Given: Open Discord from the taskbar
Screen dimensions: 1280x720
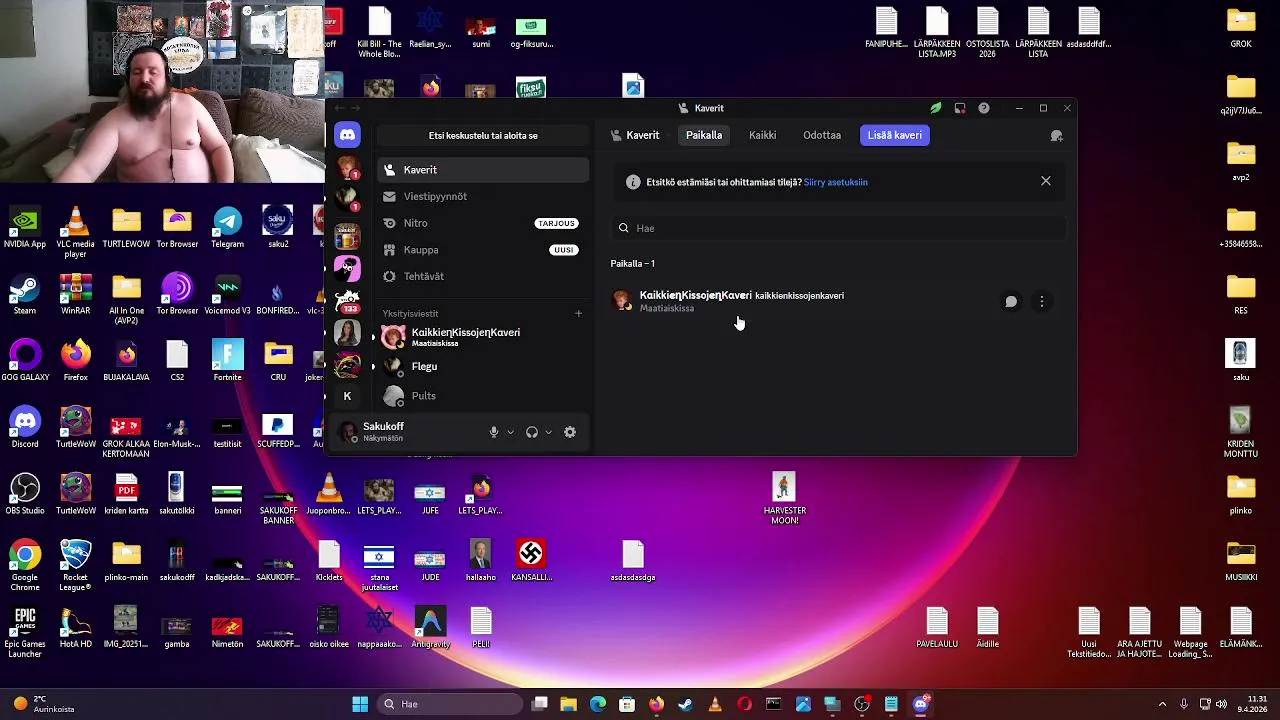Looking at the screenshot, I should [x=920, y=704].
